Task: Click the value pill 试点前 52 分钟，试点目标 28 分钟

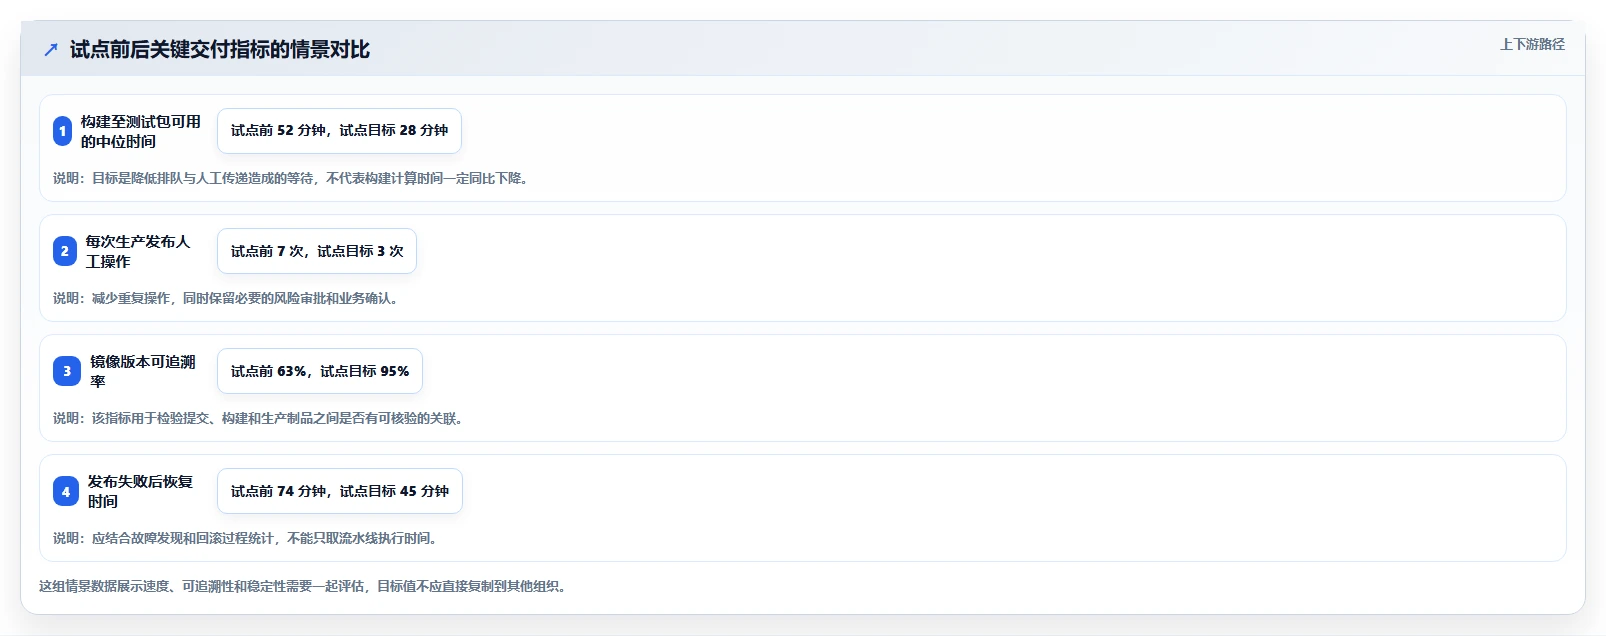Action: (x=339, y=131)
